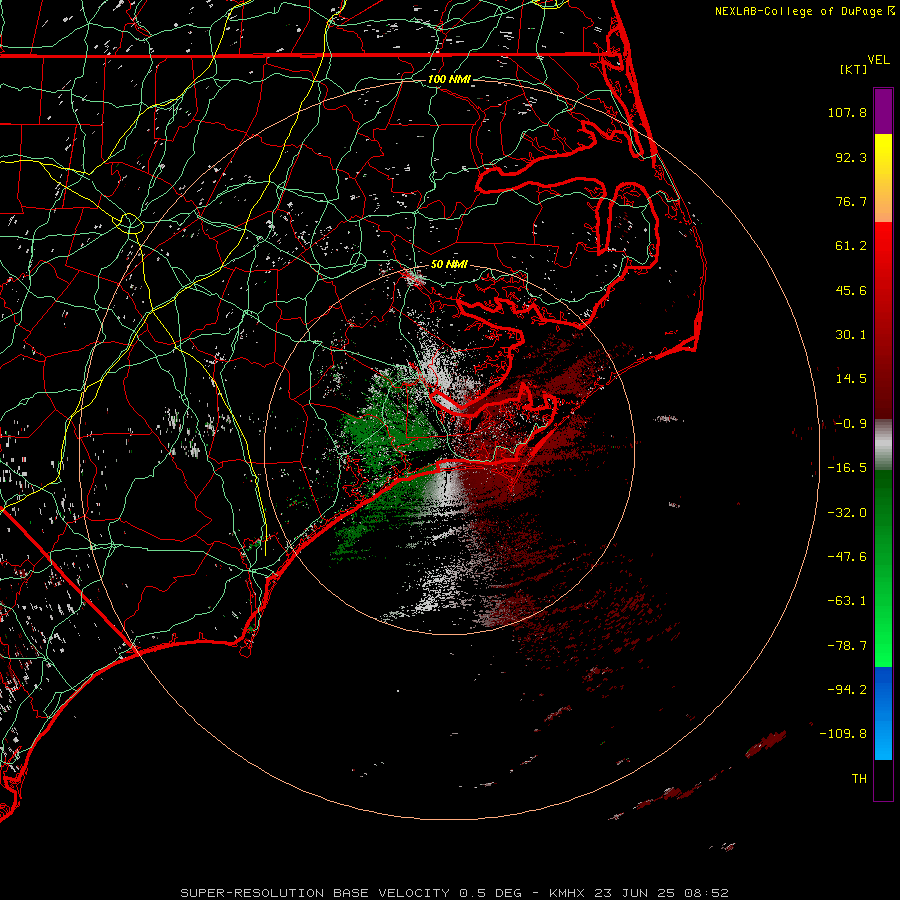Screen dimensions: 900x900
Task: Pick the blue segment of the color bar
Action: click(x=883, y=713)
